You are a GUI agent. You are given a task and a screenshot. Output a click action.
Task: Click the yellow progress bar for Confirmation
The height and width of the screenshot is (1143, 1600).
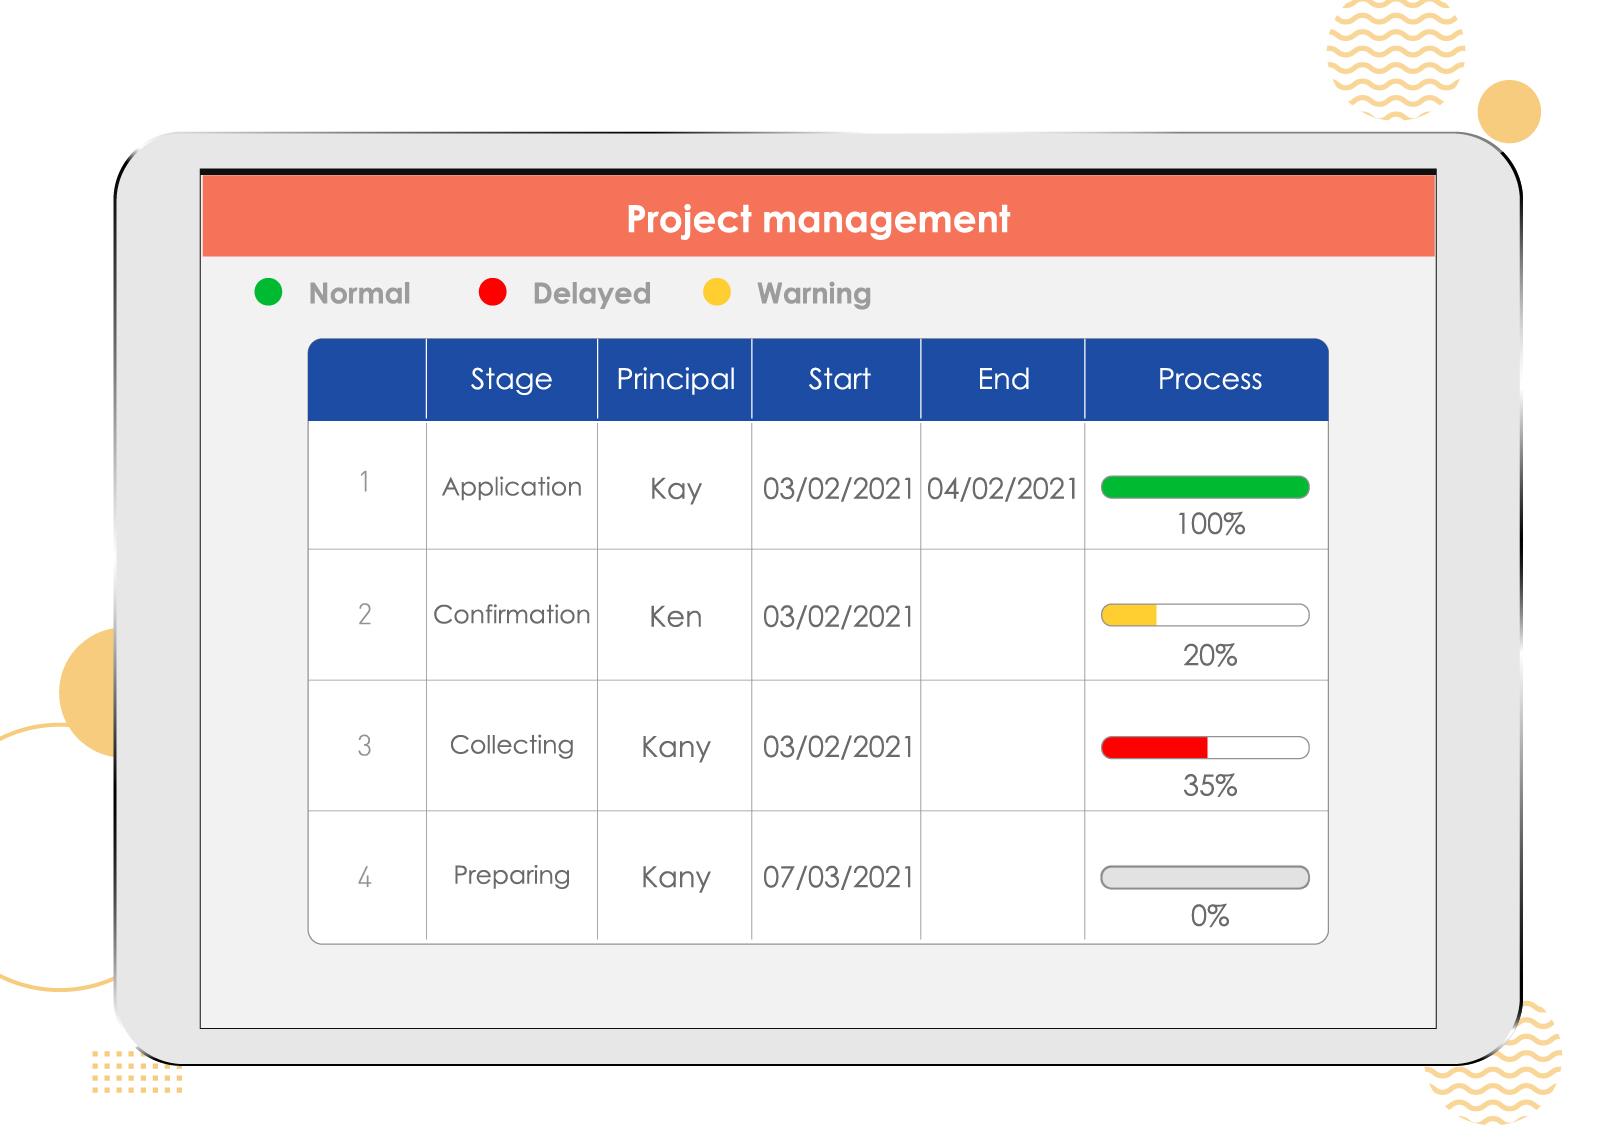[1130, 613]
